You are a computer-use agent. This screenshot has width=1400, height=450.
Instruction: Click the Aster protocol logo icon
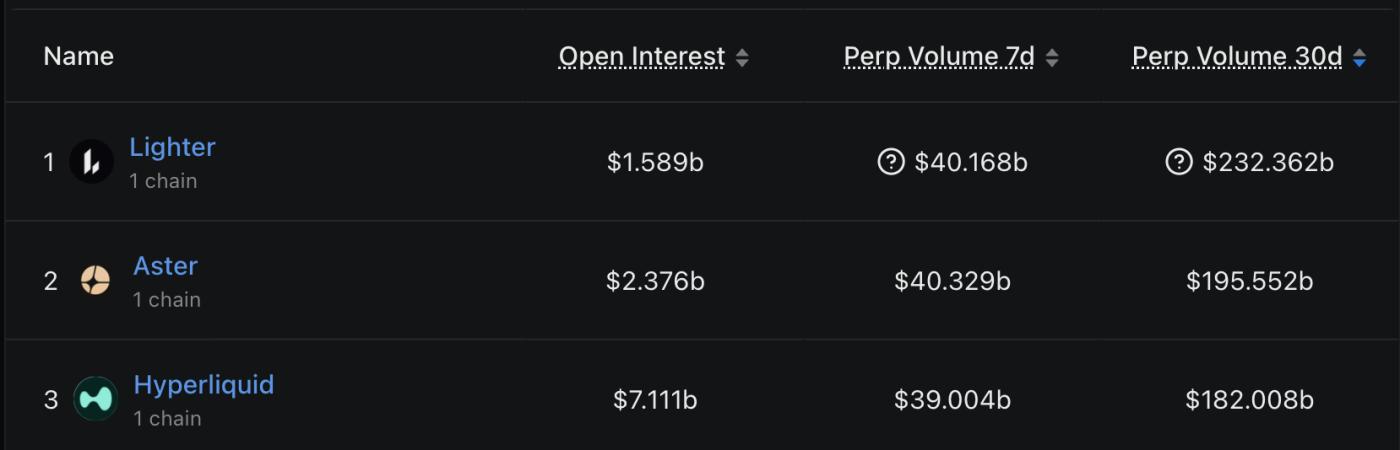[x=95, y=281]
